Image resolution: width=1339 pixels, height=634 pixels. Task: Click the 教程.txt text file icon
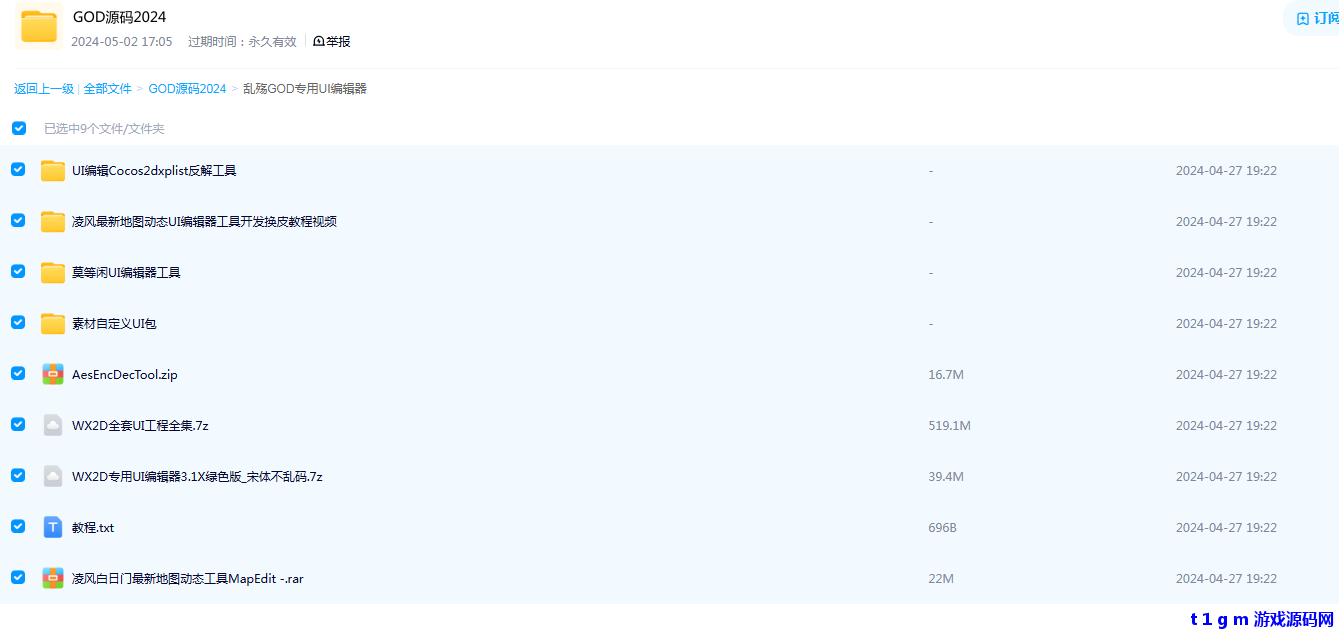(x=53, y=528)
